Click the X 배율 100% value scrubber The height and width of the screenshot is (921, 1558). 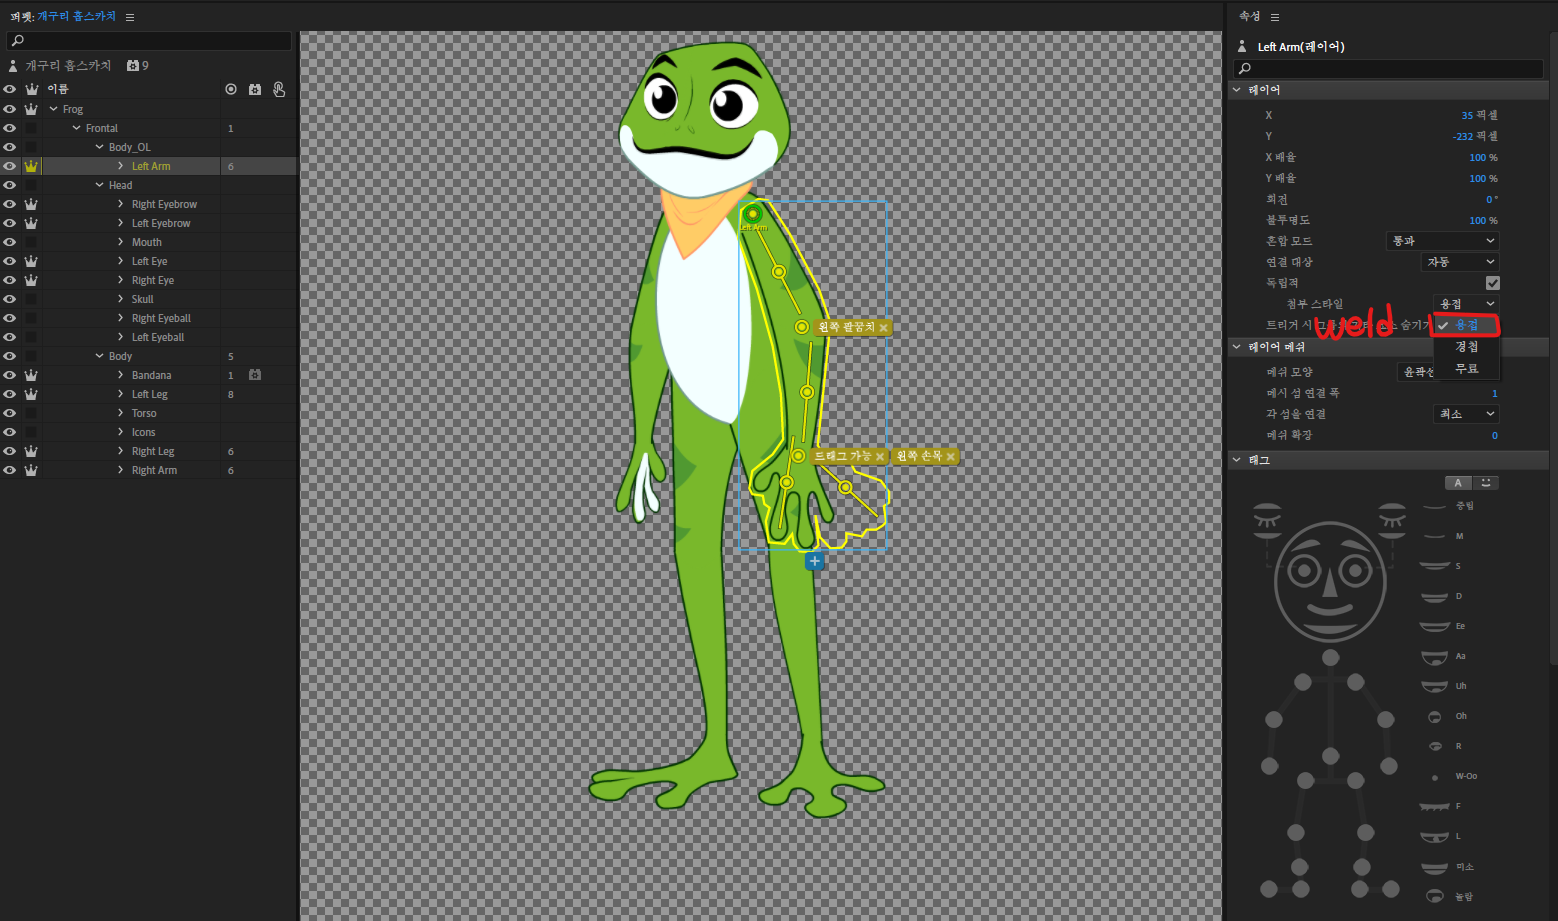[x=1479, y=157]
